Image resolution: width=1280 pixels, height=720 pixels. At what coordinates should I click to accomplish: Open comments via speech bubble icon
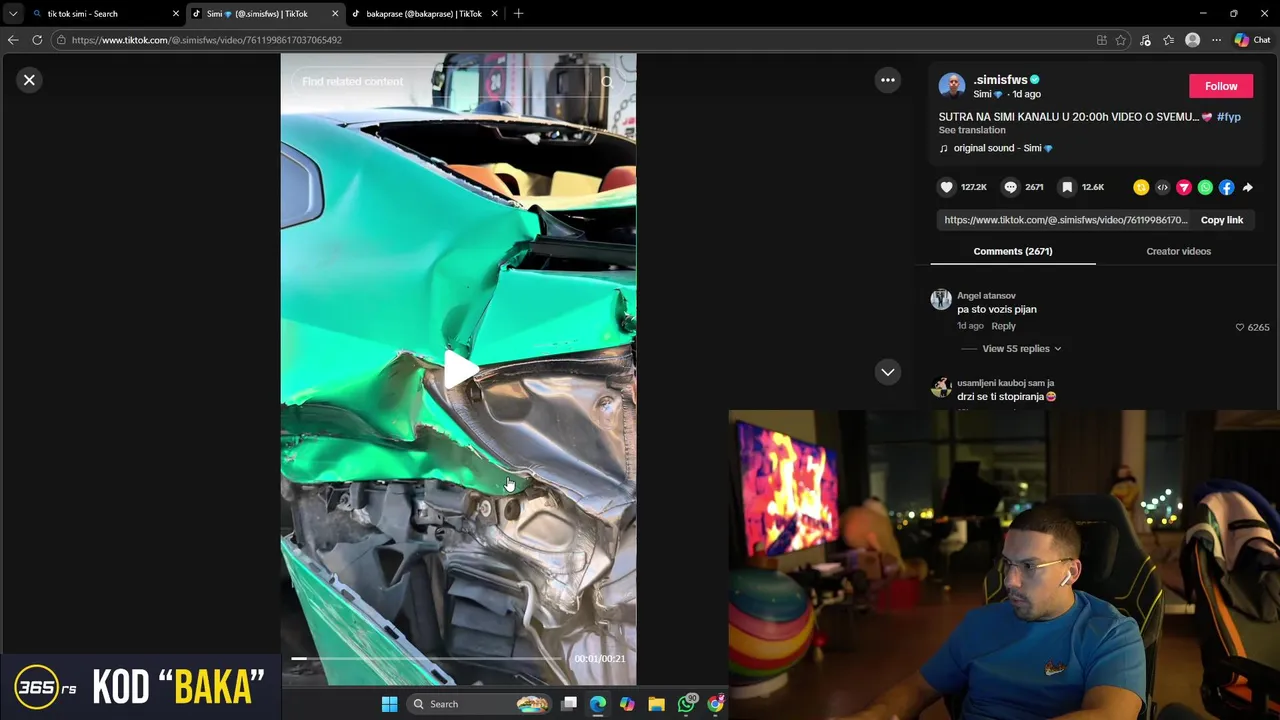[1010, 187]
